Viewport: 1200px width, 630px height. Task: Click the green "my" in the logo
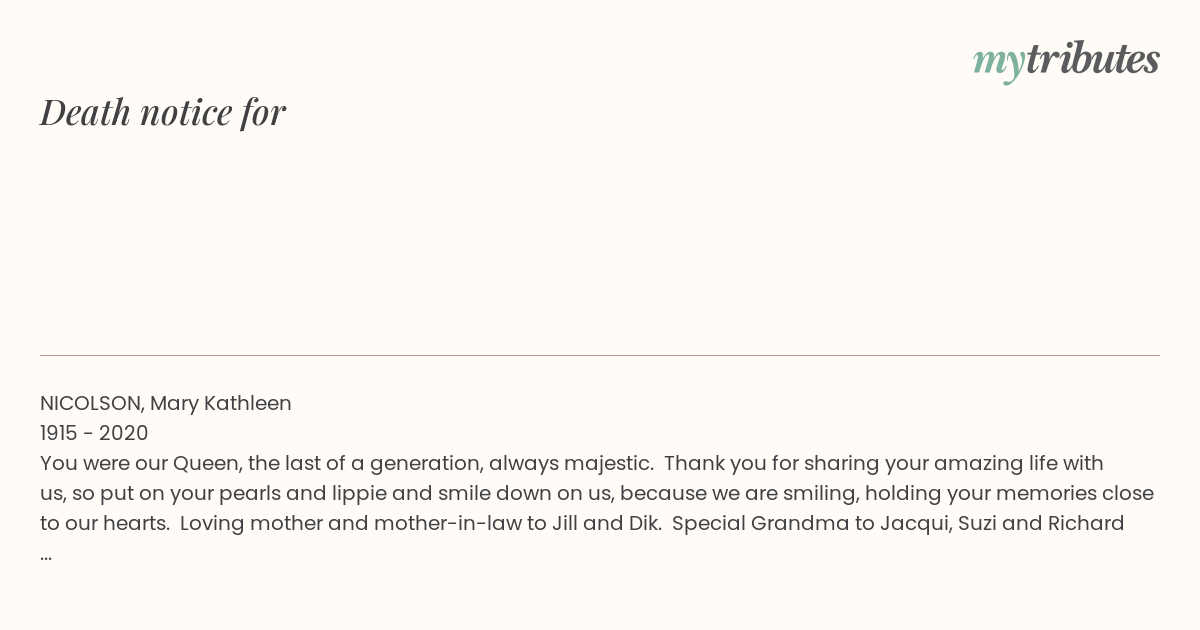point(998,64)
